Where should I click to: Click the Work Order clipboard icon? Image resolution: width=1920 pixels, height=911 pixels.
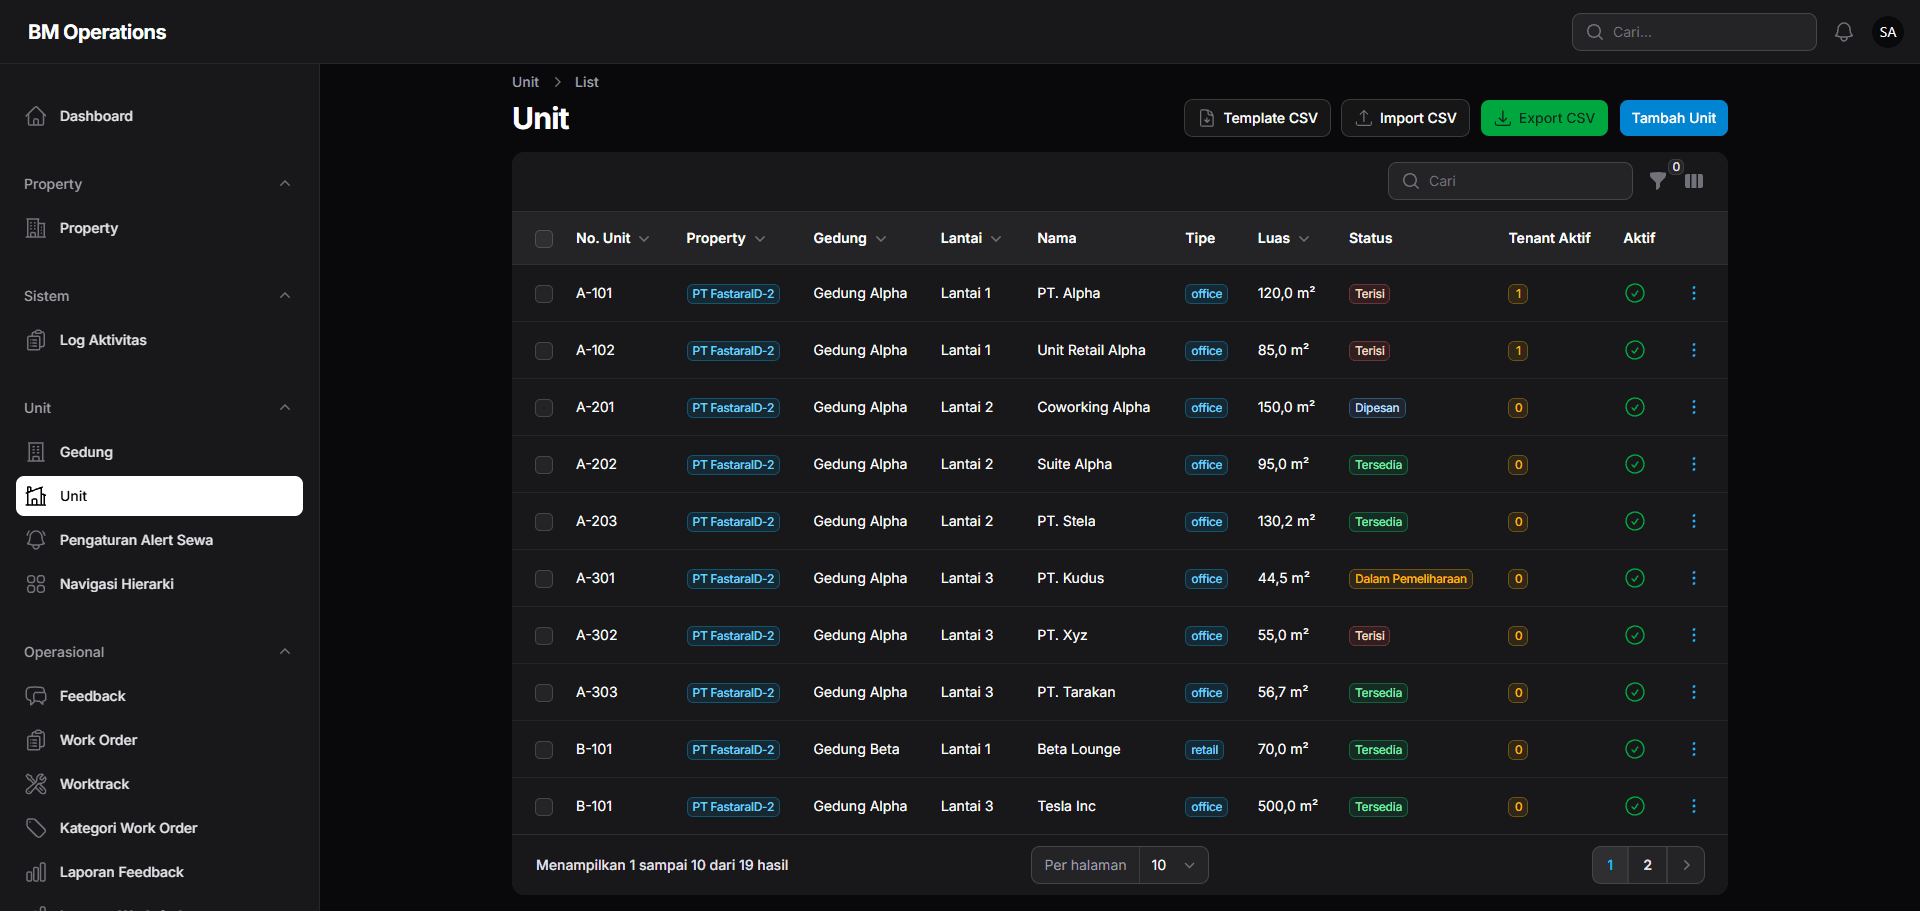click(x=36, y=740)
